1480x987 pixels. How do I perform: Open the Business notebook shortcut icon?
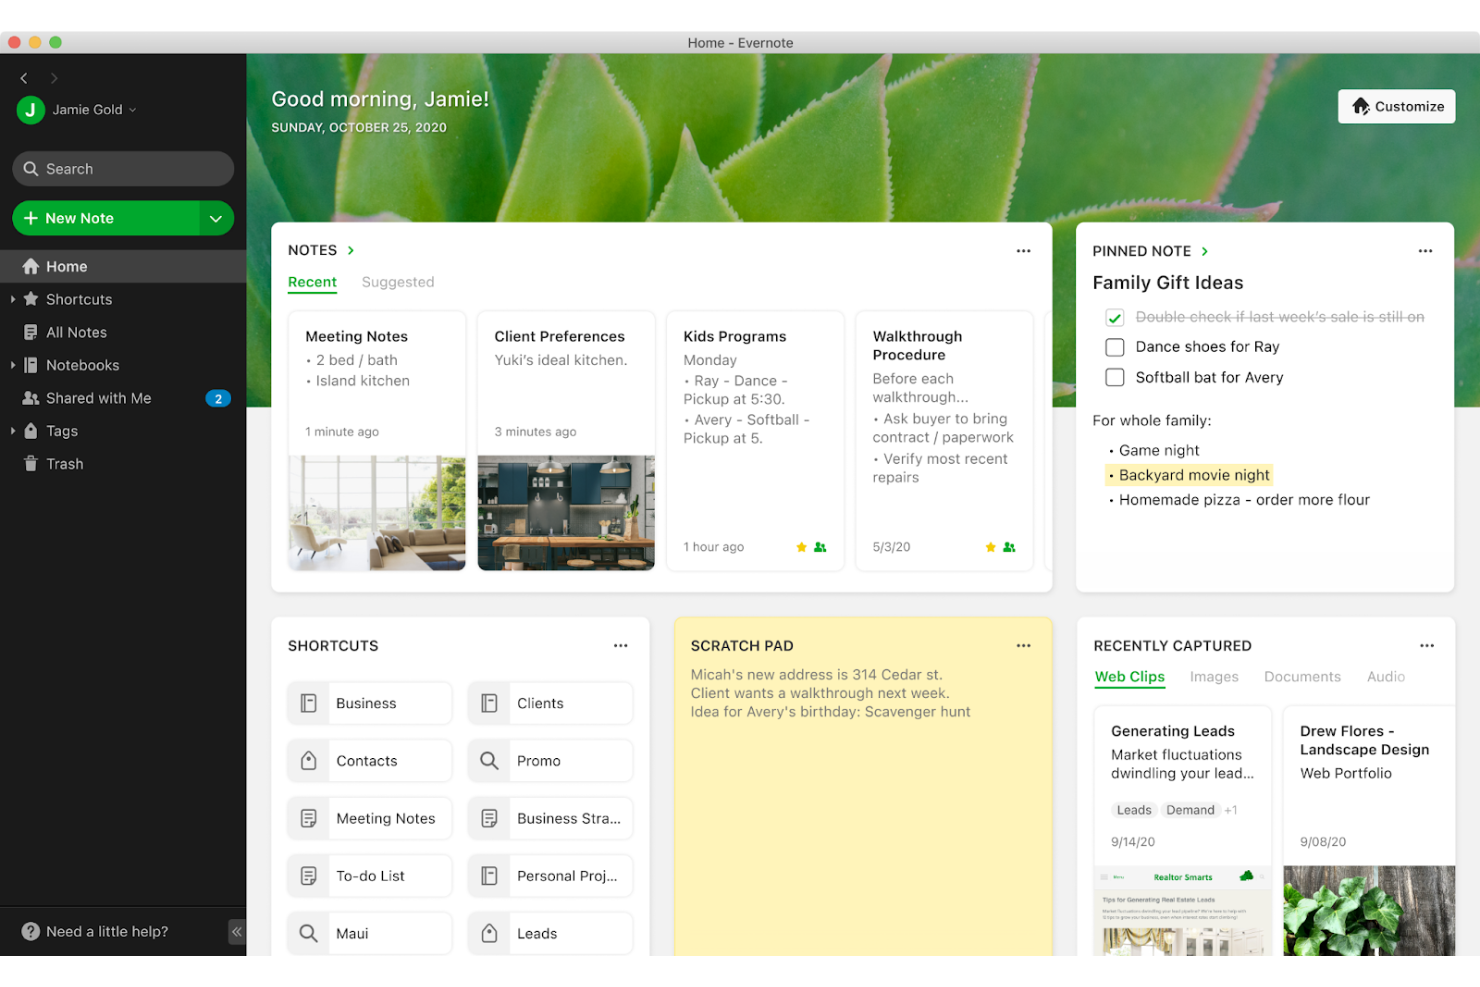pos(309,704)
